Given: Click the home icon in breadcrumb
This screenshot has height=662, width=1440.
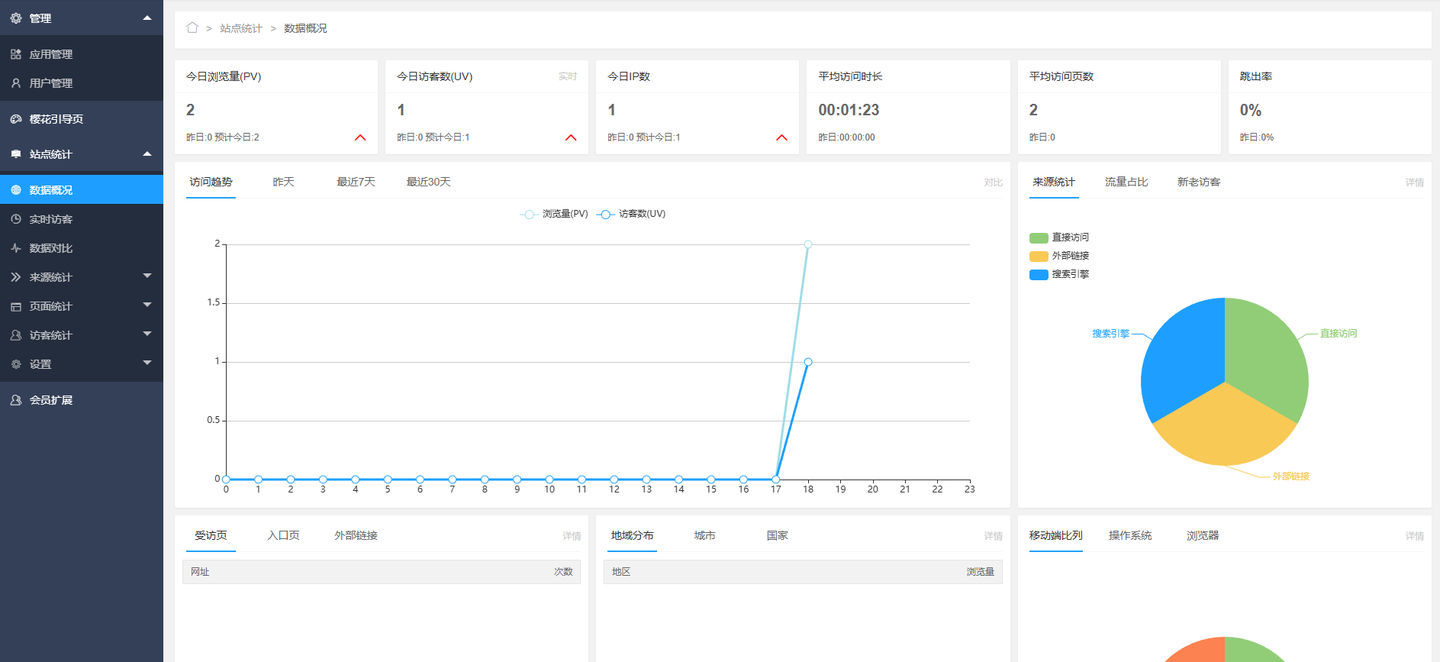Looking at the screenshot, I should pyautogui.click(x=192, y=28).
